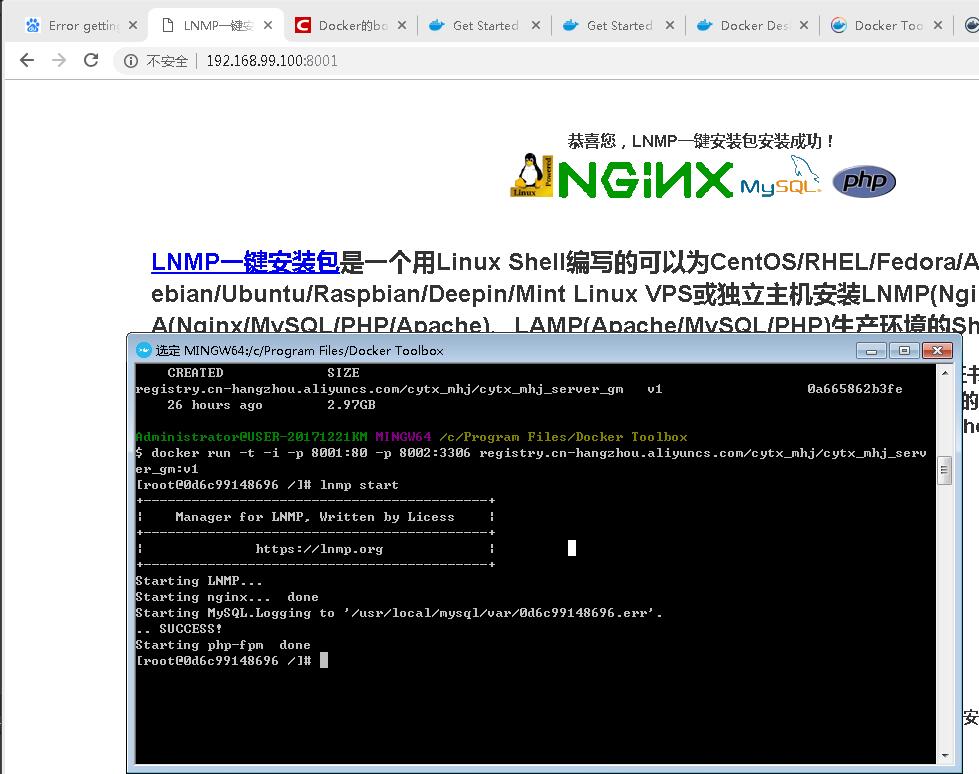Click the red C favicon on Docker的 tab

(303, 26)
